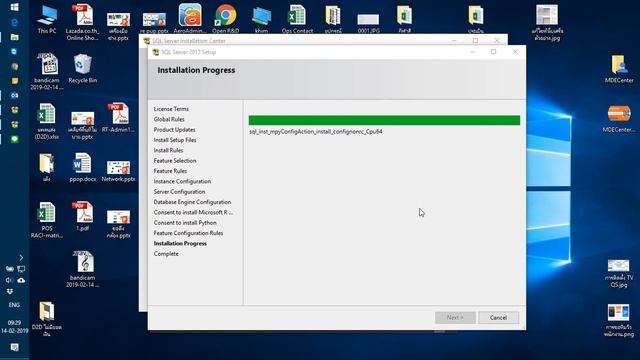The width and height of the screenshot is (640, 360).
Task: Switch the ENG input language indicator
Action: click(14, 305)
